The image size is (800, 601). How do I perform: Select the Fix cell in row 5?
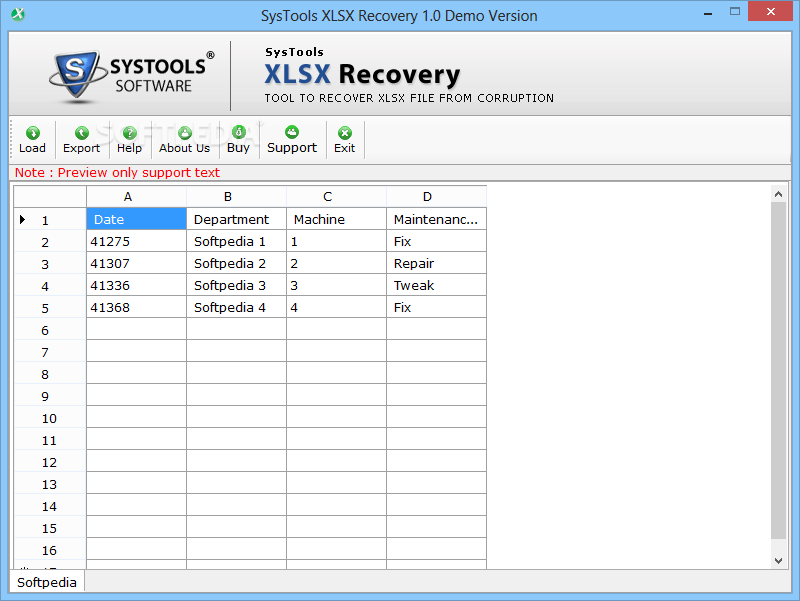[x=436, y=307]
